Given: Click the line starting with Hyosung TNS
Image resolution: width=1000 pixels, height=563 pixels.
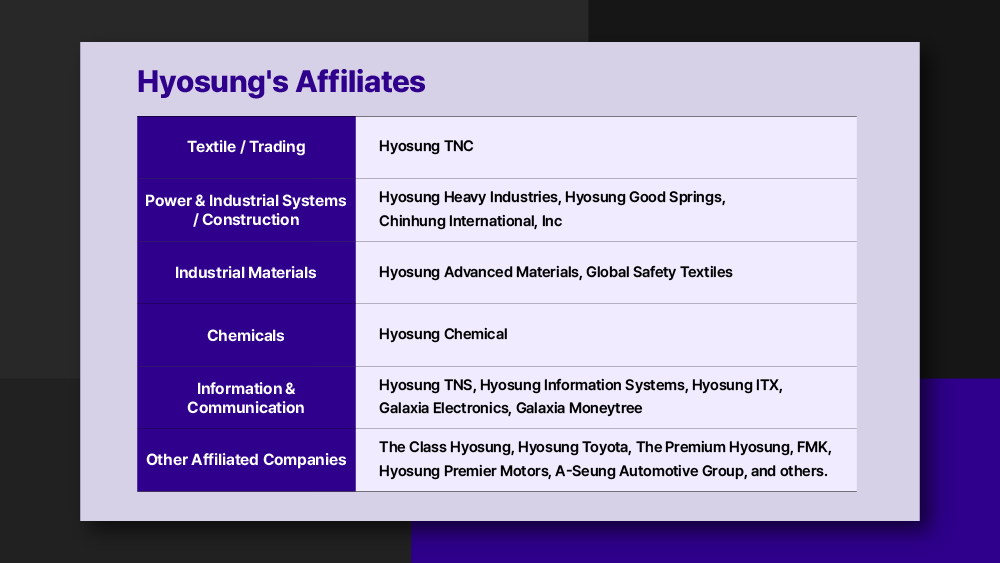Looking at the screenshot, I should pyautogui.click(x=580, y=385).
